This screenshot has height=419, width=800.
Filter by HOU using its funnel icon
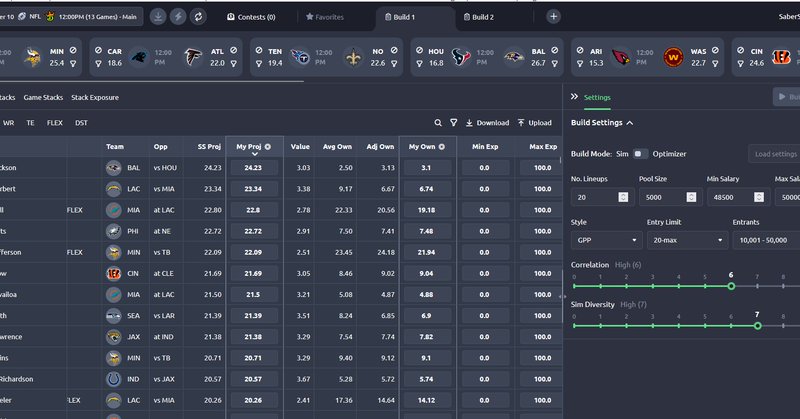tap(419, 63)
